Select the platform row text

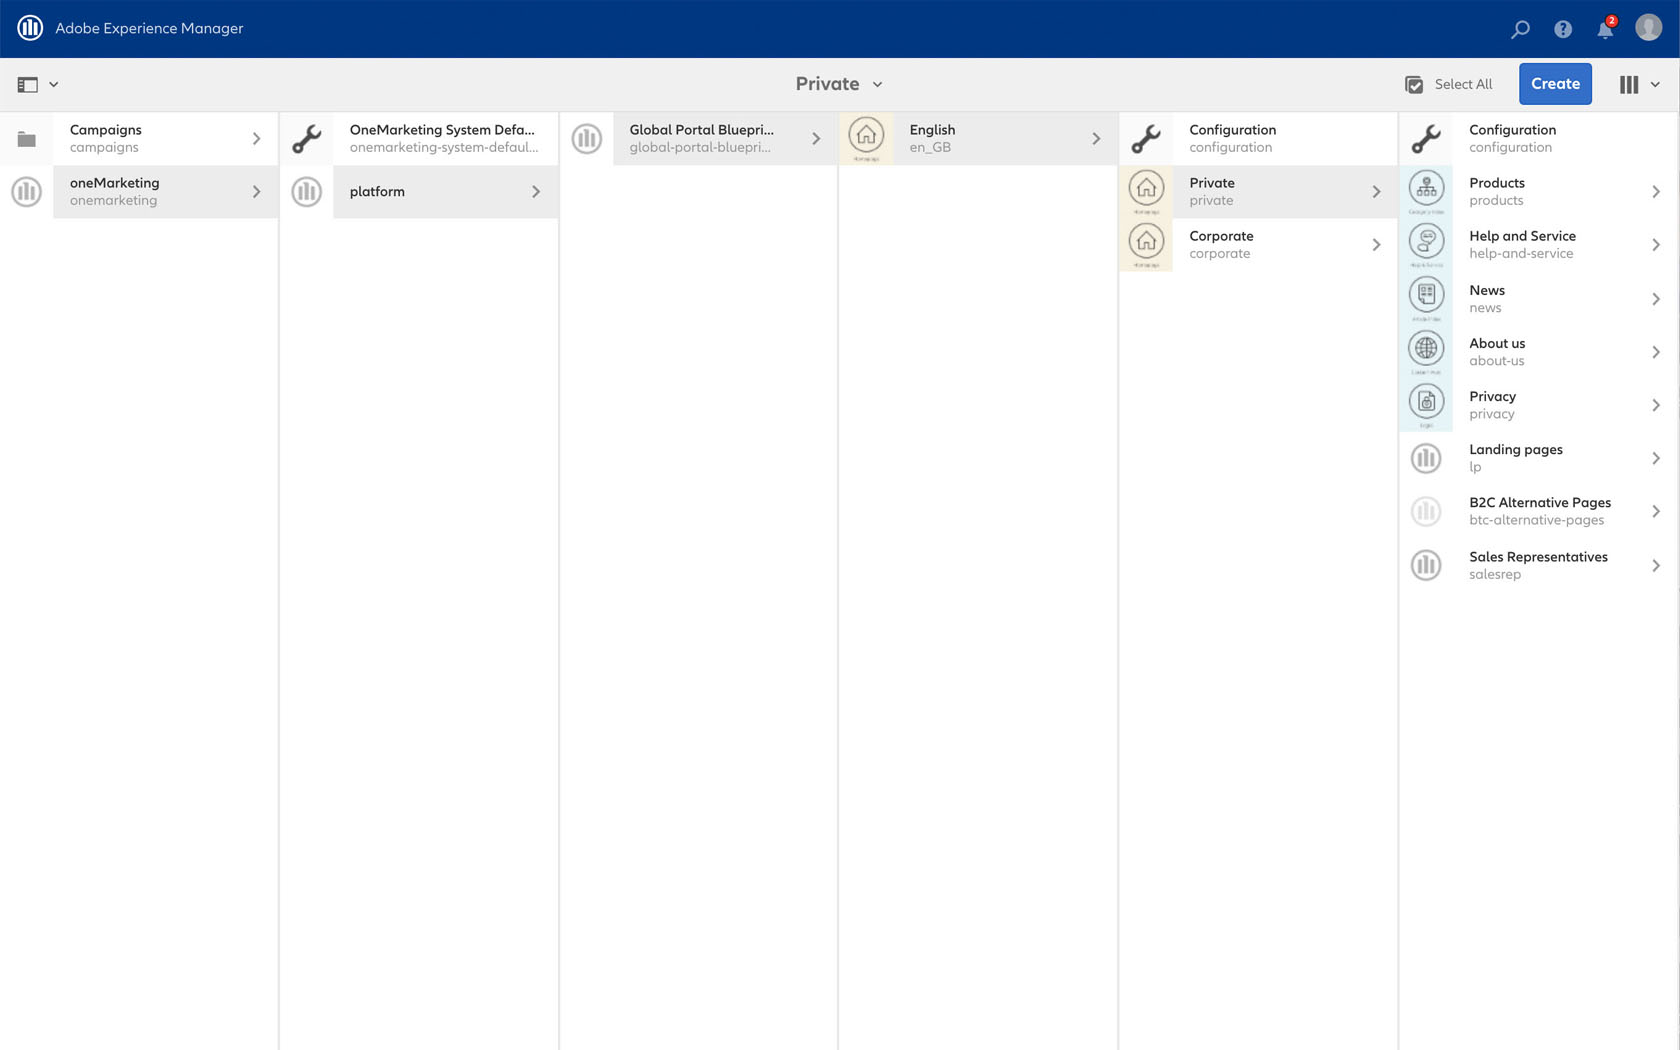pos(377,192)
